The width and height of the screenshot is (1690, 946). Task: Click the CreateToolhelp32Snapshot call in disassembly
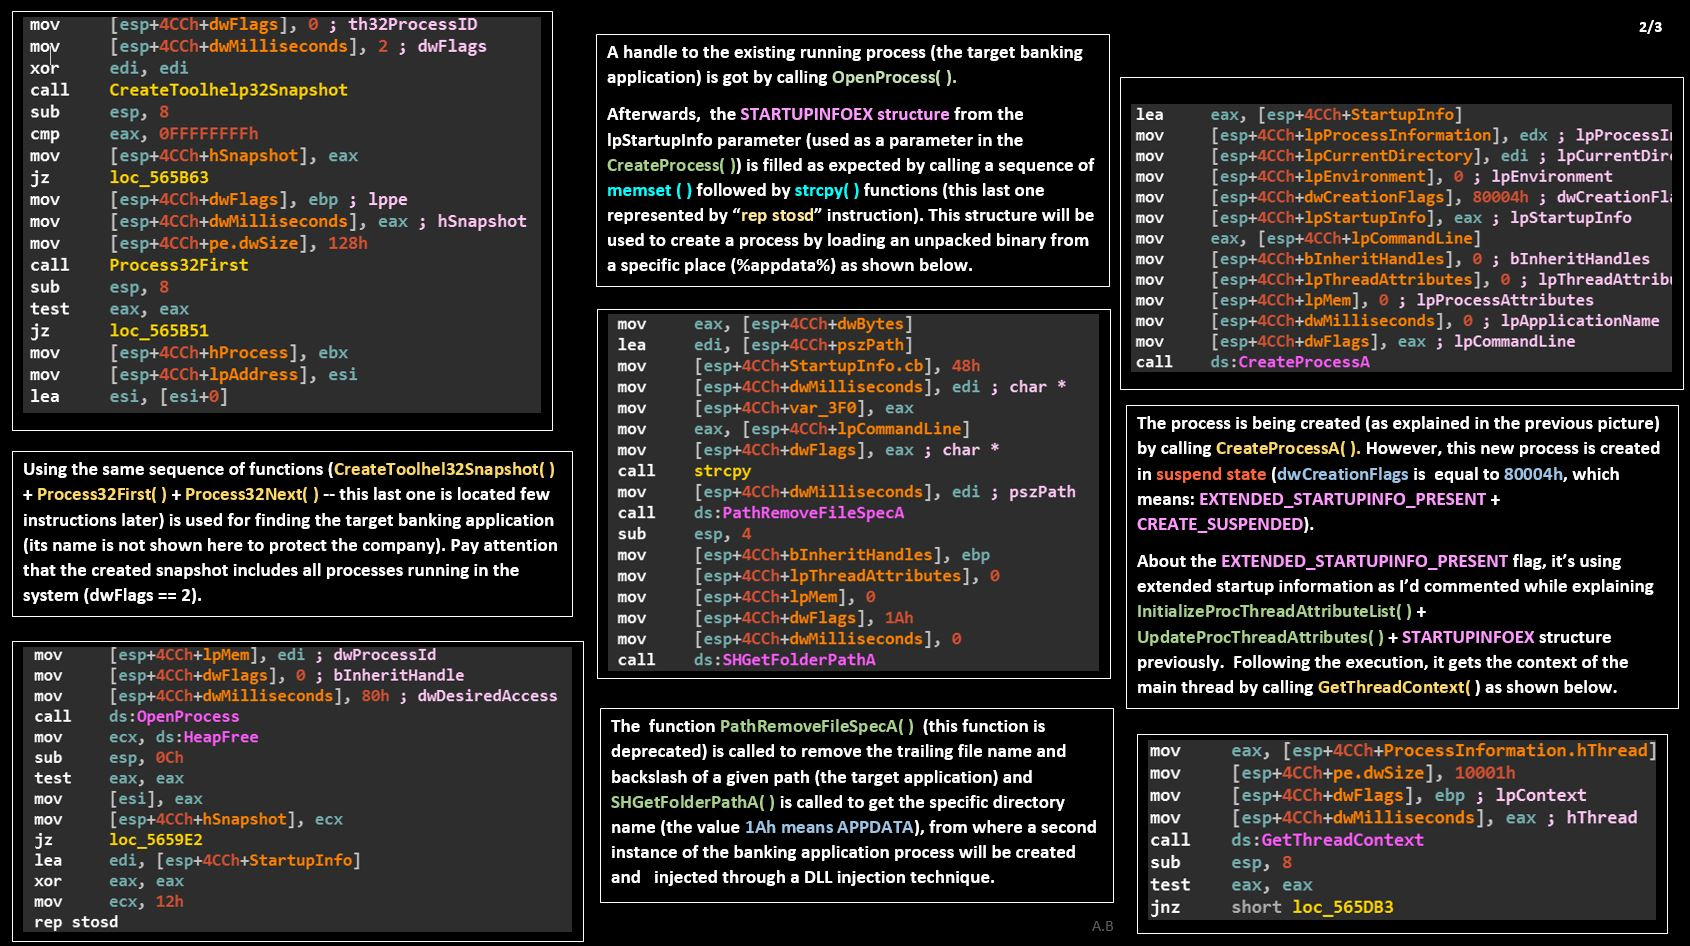[x=228, y=90]
